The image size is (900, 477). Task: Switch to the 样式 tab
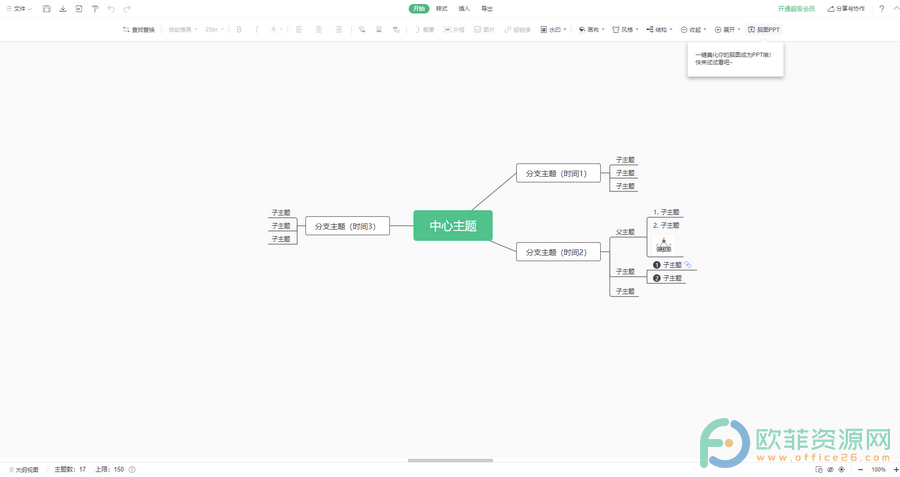point(441,9)
